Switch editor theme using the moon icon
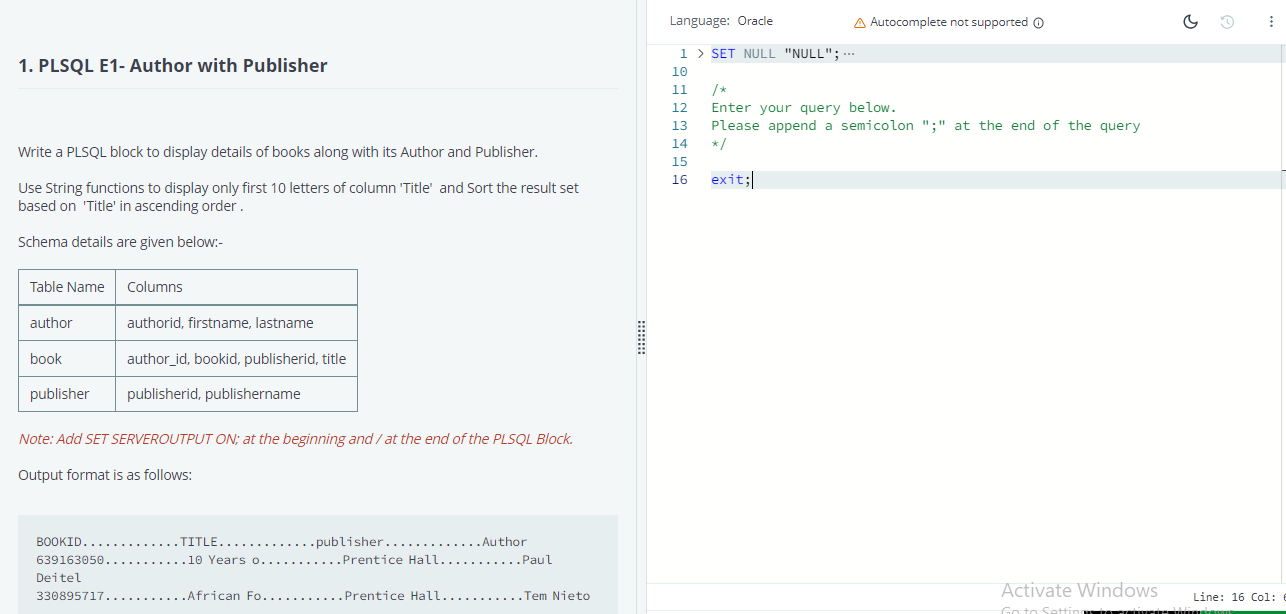The height and width of the screenshot is (614, 1286). coord(1190,20)
